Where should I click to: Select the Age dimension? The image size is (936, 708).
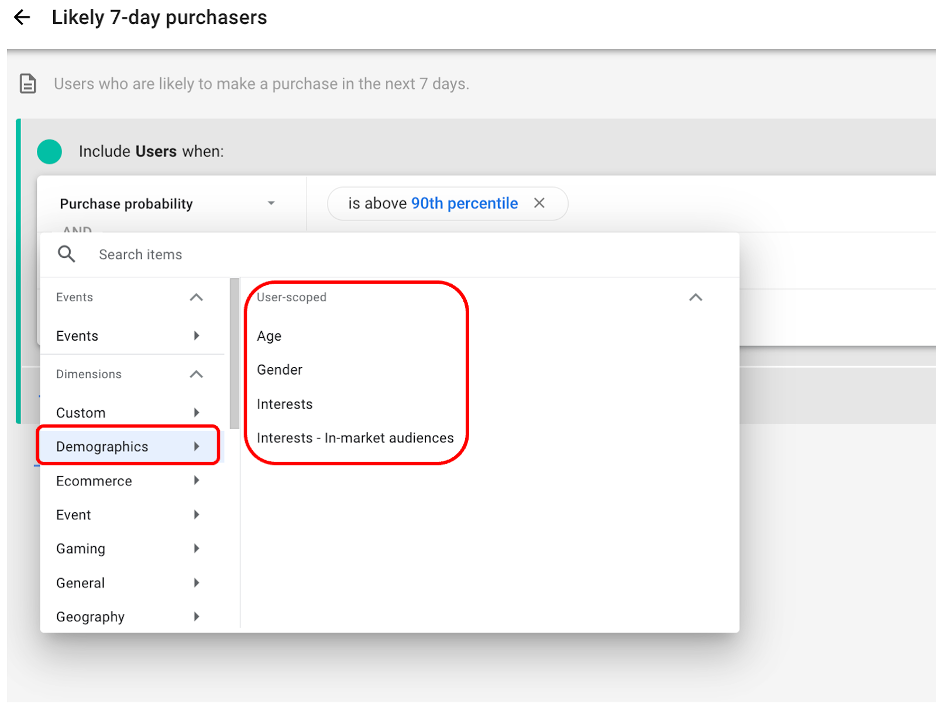(x=269, y=336)
